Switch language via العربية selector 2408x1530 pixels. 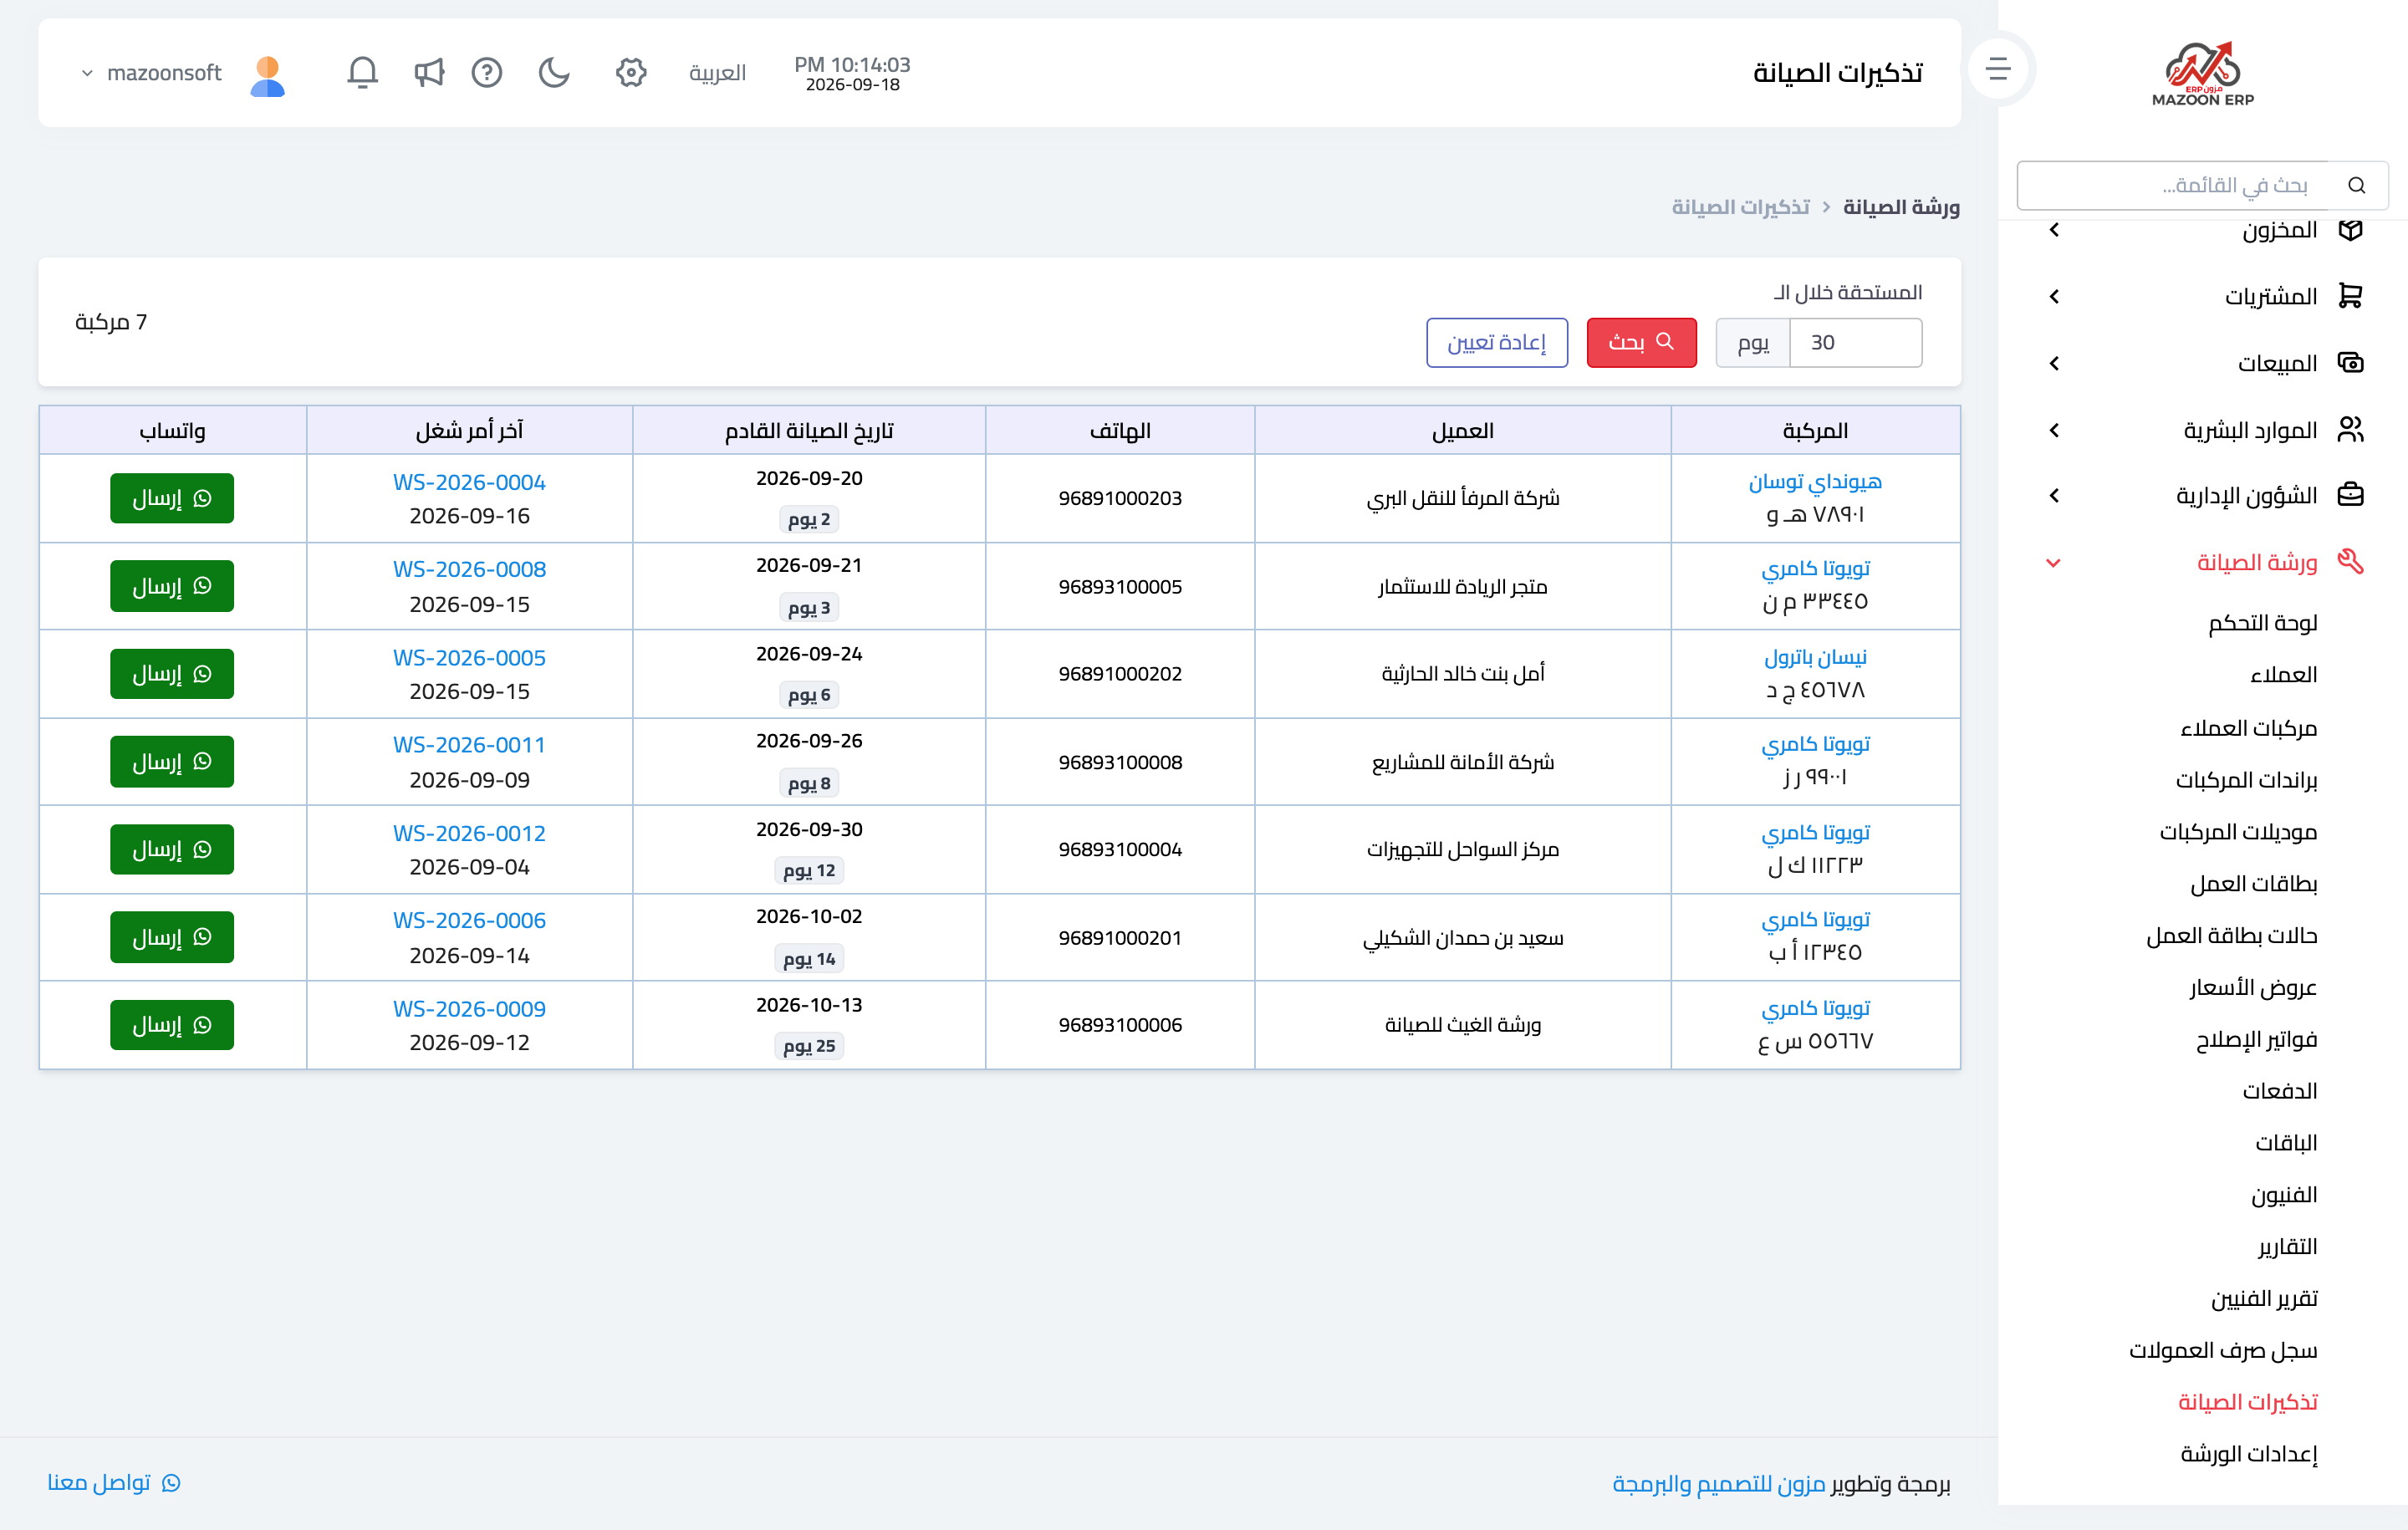click(717, 73)
